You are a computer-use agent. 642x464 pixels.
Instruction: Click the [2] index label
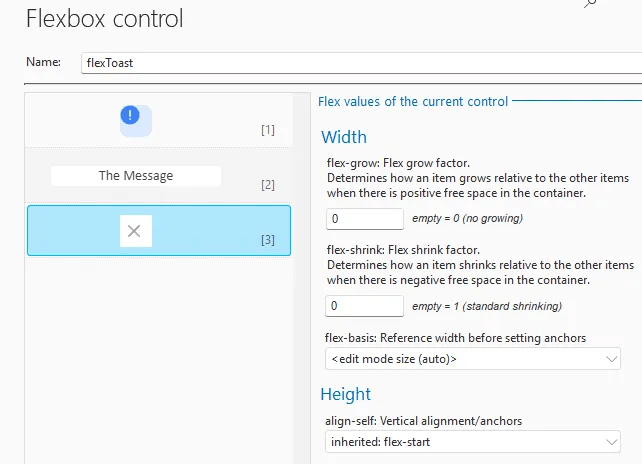point(267,185)
